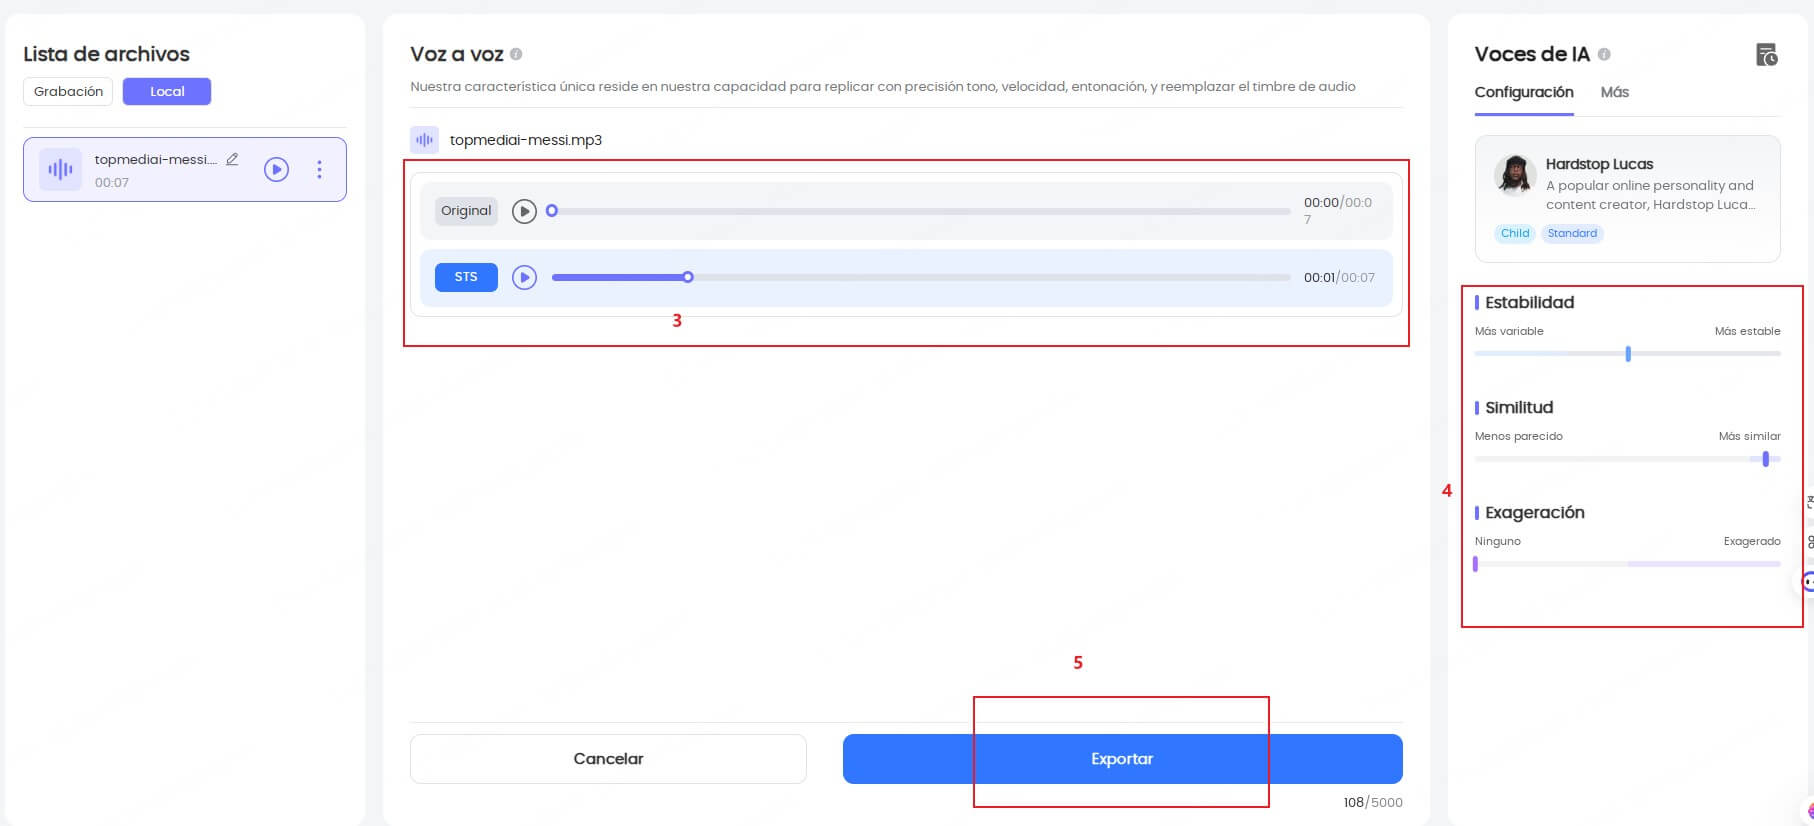
Task: Select the Original track label
Action: pyautogui.click(x=466, y=211)
